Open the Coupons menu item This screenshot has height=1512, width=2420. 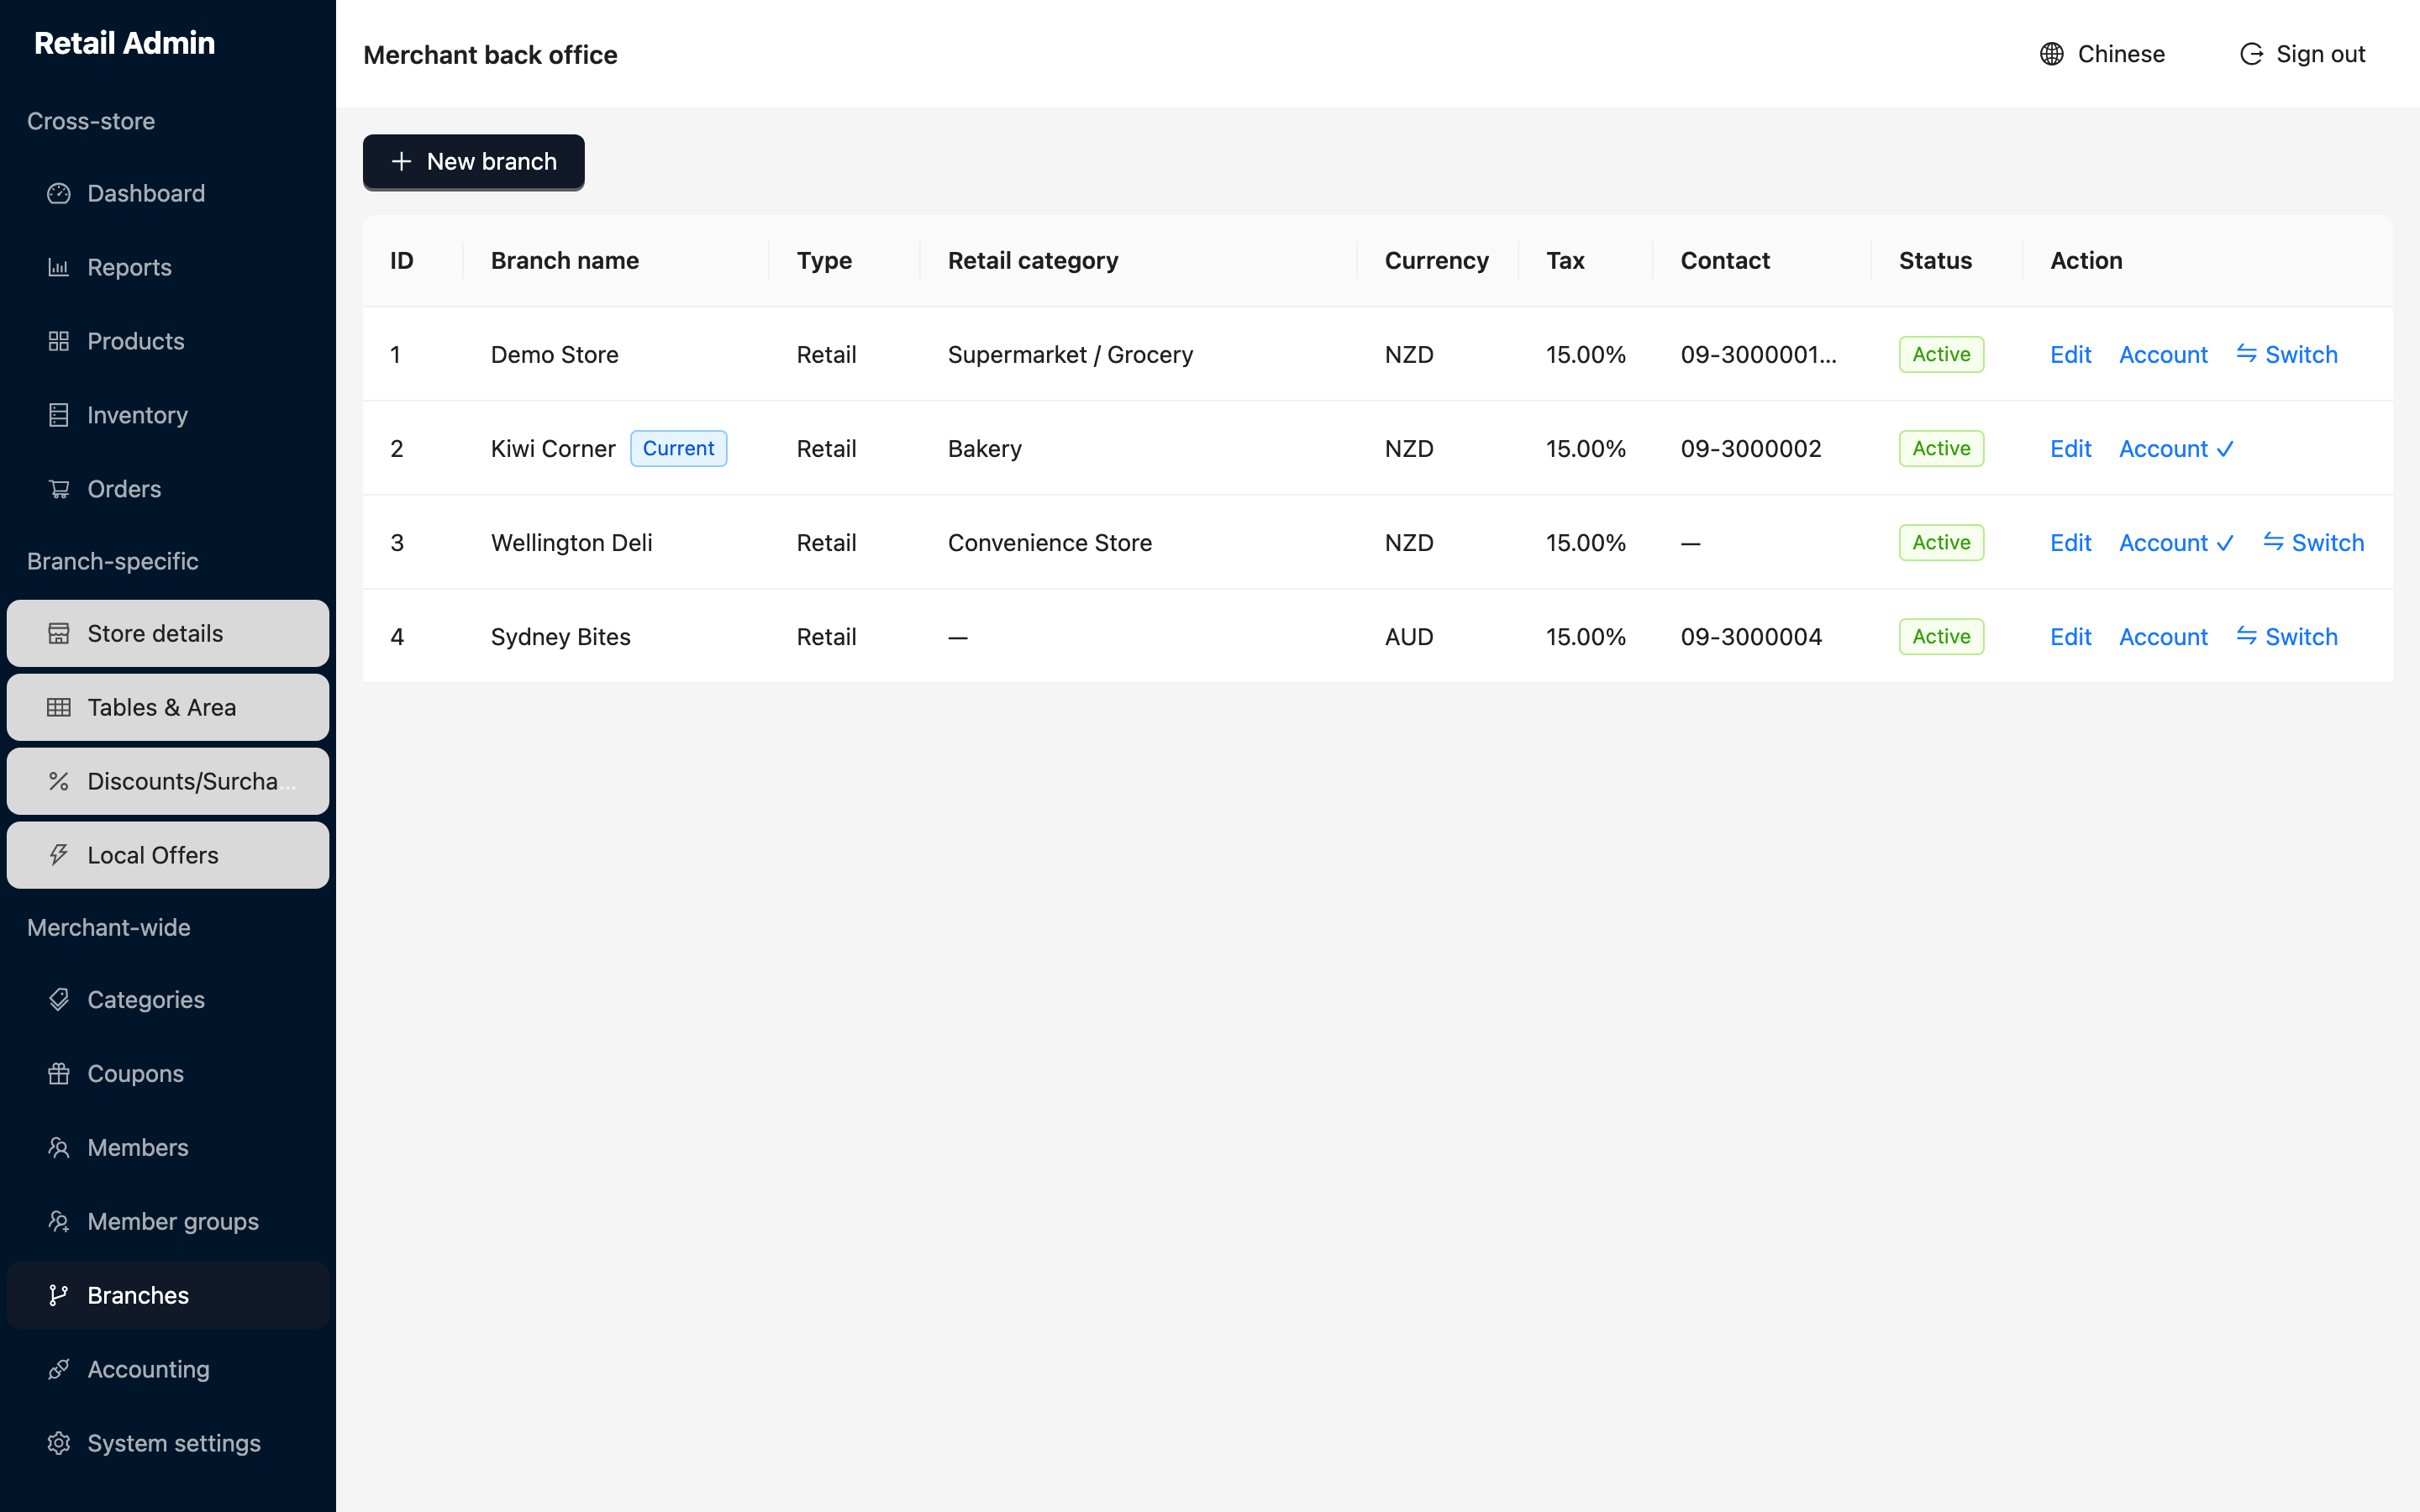168,1073
